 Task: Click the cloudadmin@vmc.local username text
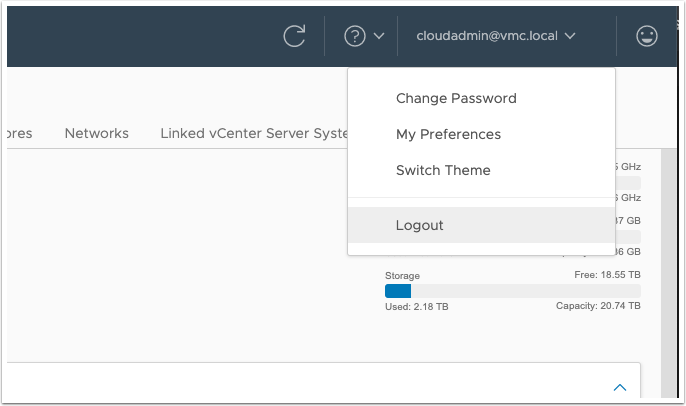(487, 36)
